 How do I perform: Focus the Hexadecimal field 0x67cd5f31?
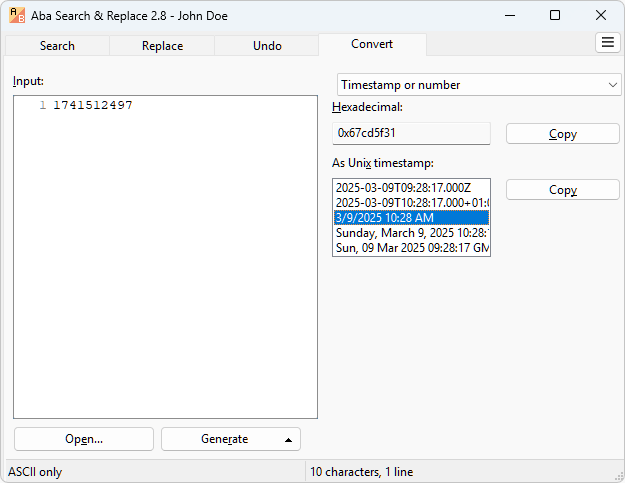(x=411, y=133)
